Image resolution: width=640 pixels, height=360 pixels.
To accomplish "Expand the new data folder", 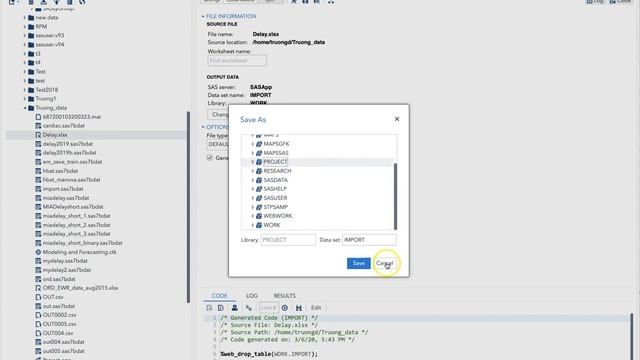I will (25, 18).
